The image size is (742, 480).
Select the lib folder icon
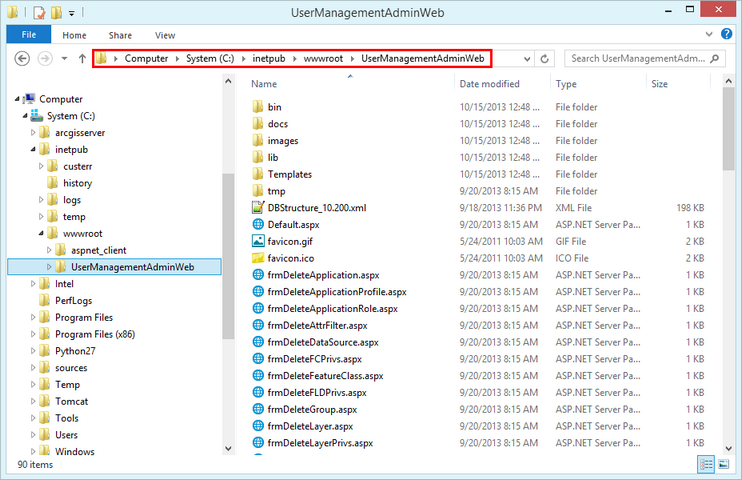pos(258,157)
